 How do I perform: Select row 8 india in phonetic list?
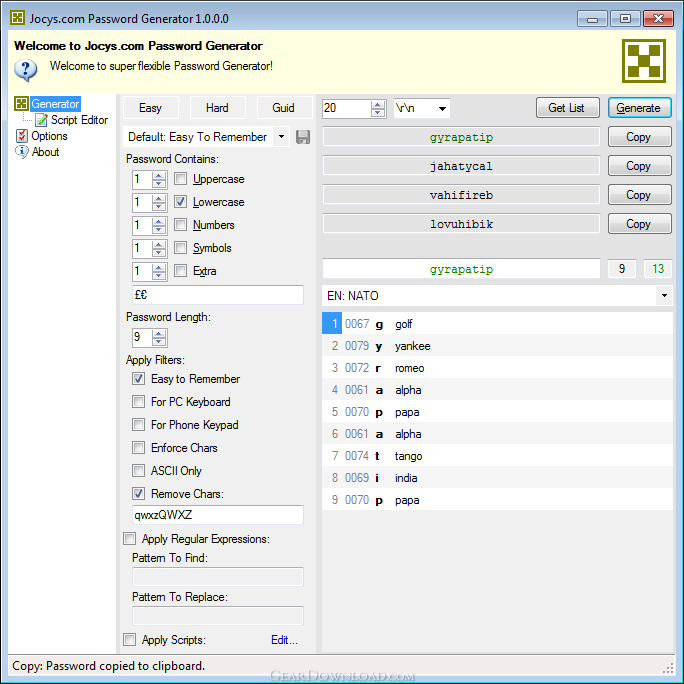click(497, 478)
